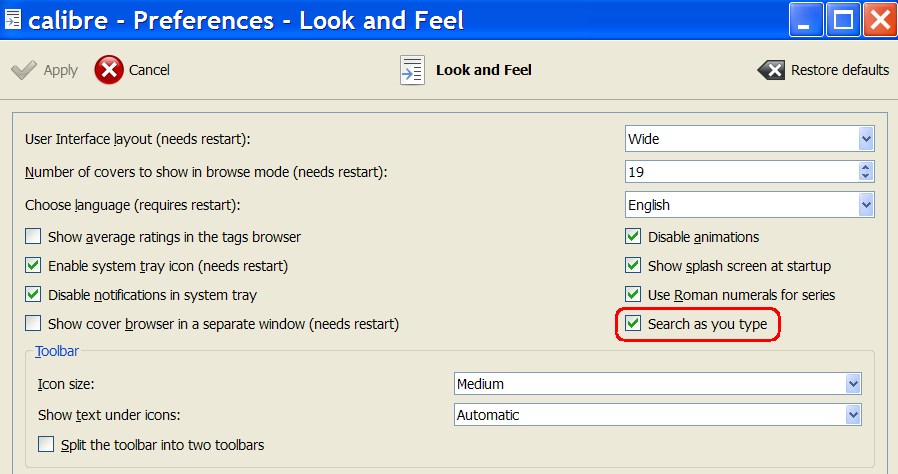Toggle Use Roman numerals for series
The width and height of the screenshot is (898, 474).
coord(633,295)
